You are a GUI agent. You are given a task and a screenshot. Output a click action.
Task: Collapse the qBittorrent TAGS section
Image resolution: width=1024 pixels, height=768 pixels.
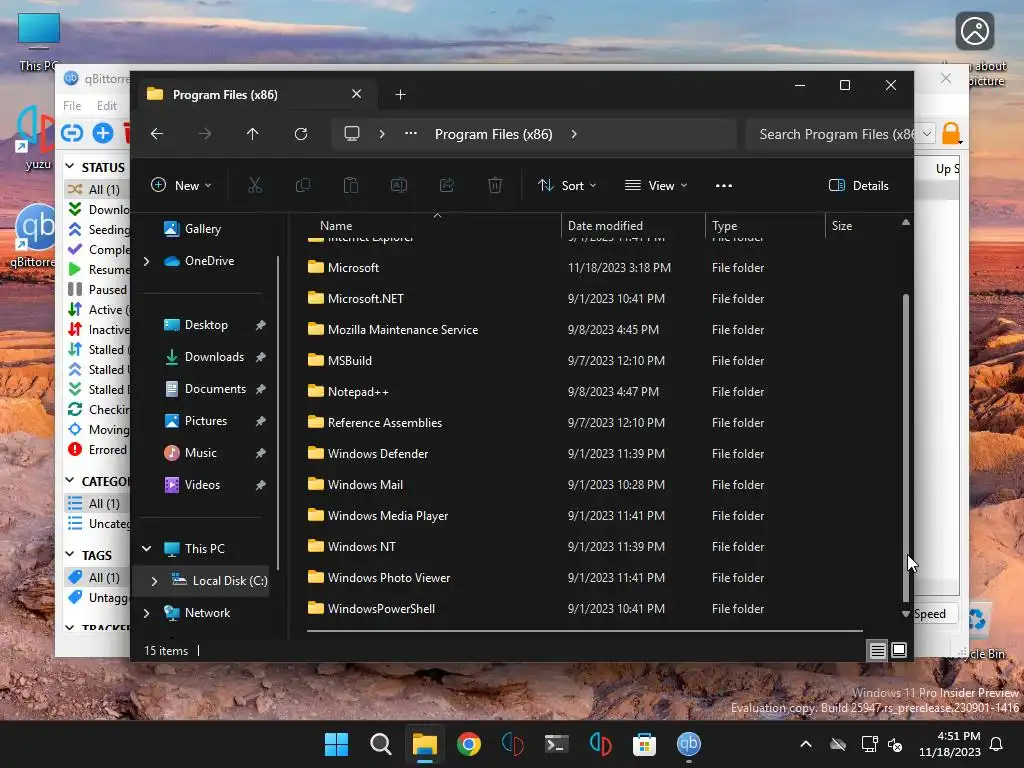click(70, 555)
